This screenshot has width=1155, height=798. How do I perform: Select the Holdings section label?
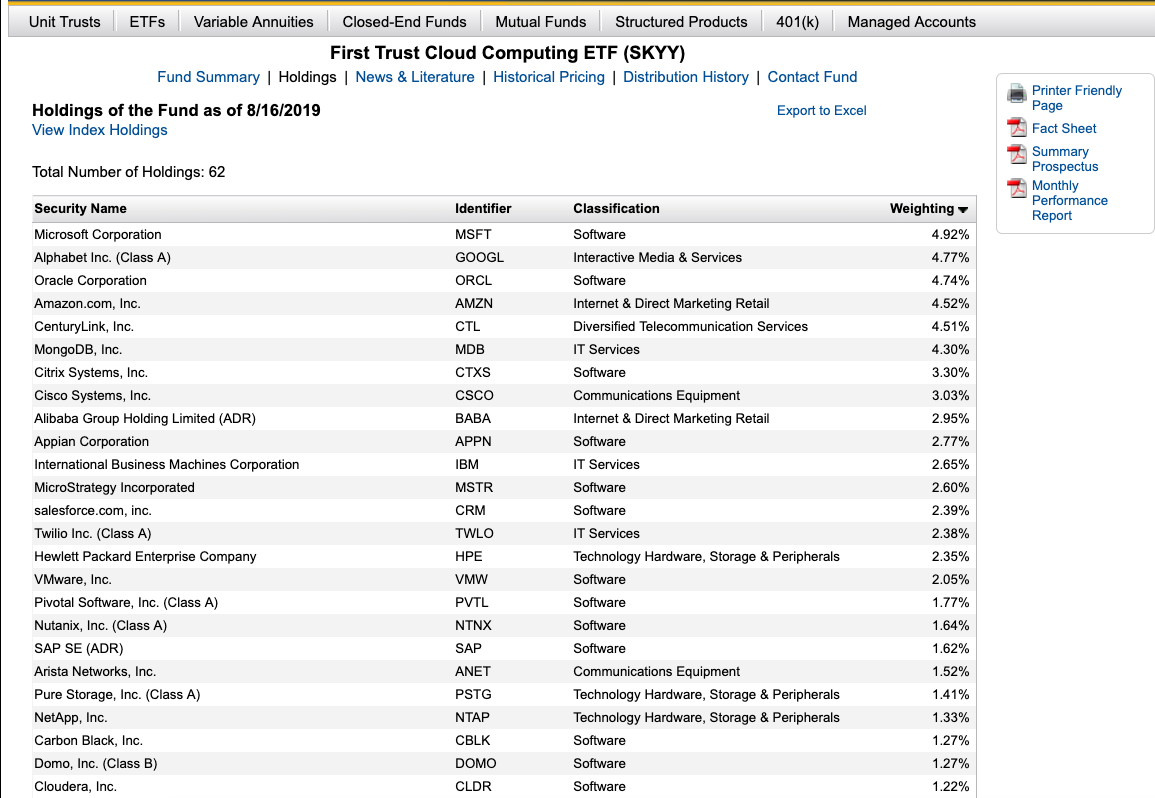pos(307,77)
